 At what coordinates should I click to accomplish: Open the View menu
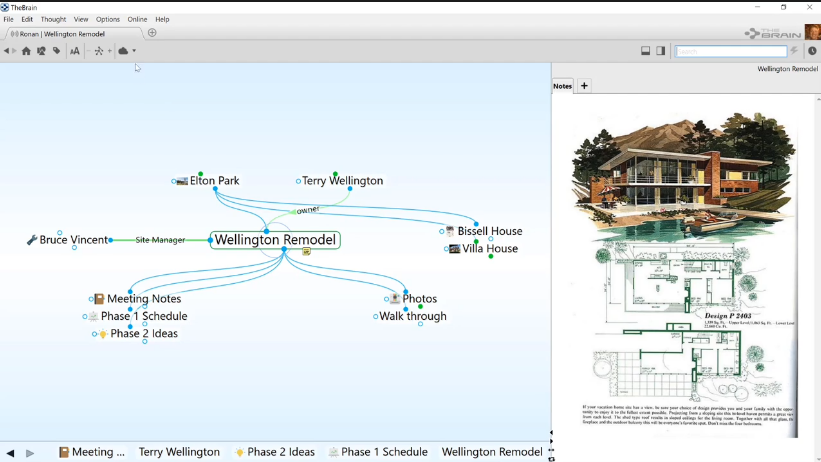[81, 19]
